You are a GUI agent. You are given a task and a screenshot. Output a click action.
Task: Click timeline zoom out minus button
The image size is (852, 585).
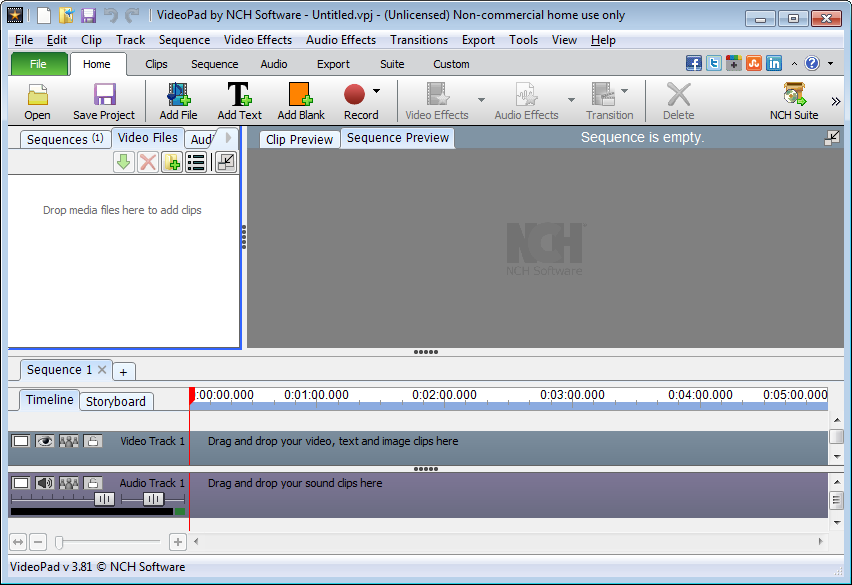[37, 542]
